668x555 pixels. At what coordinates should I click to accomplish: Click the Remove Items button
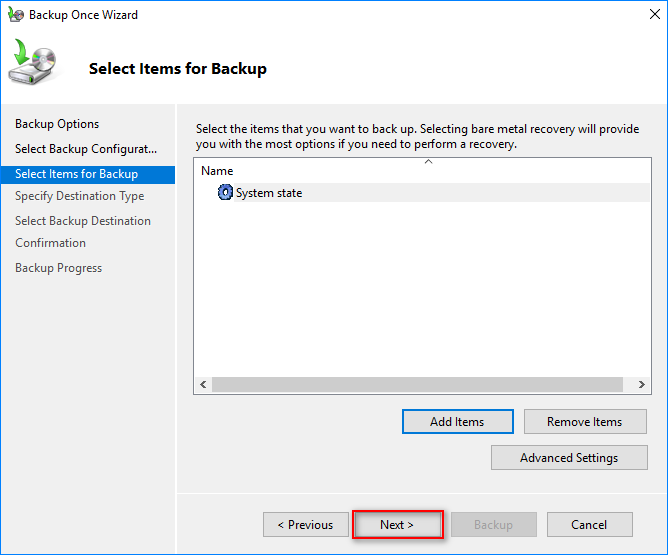coord(585,422)
